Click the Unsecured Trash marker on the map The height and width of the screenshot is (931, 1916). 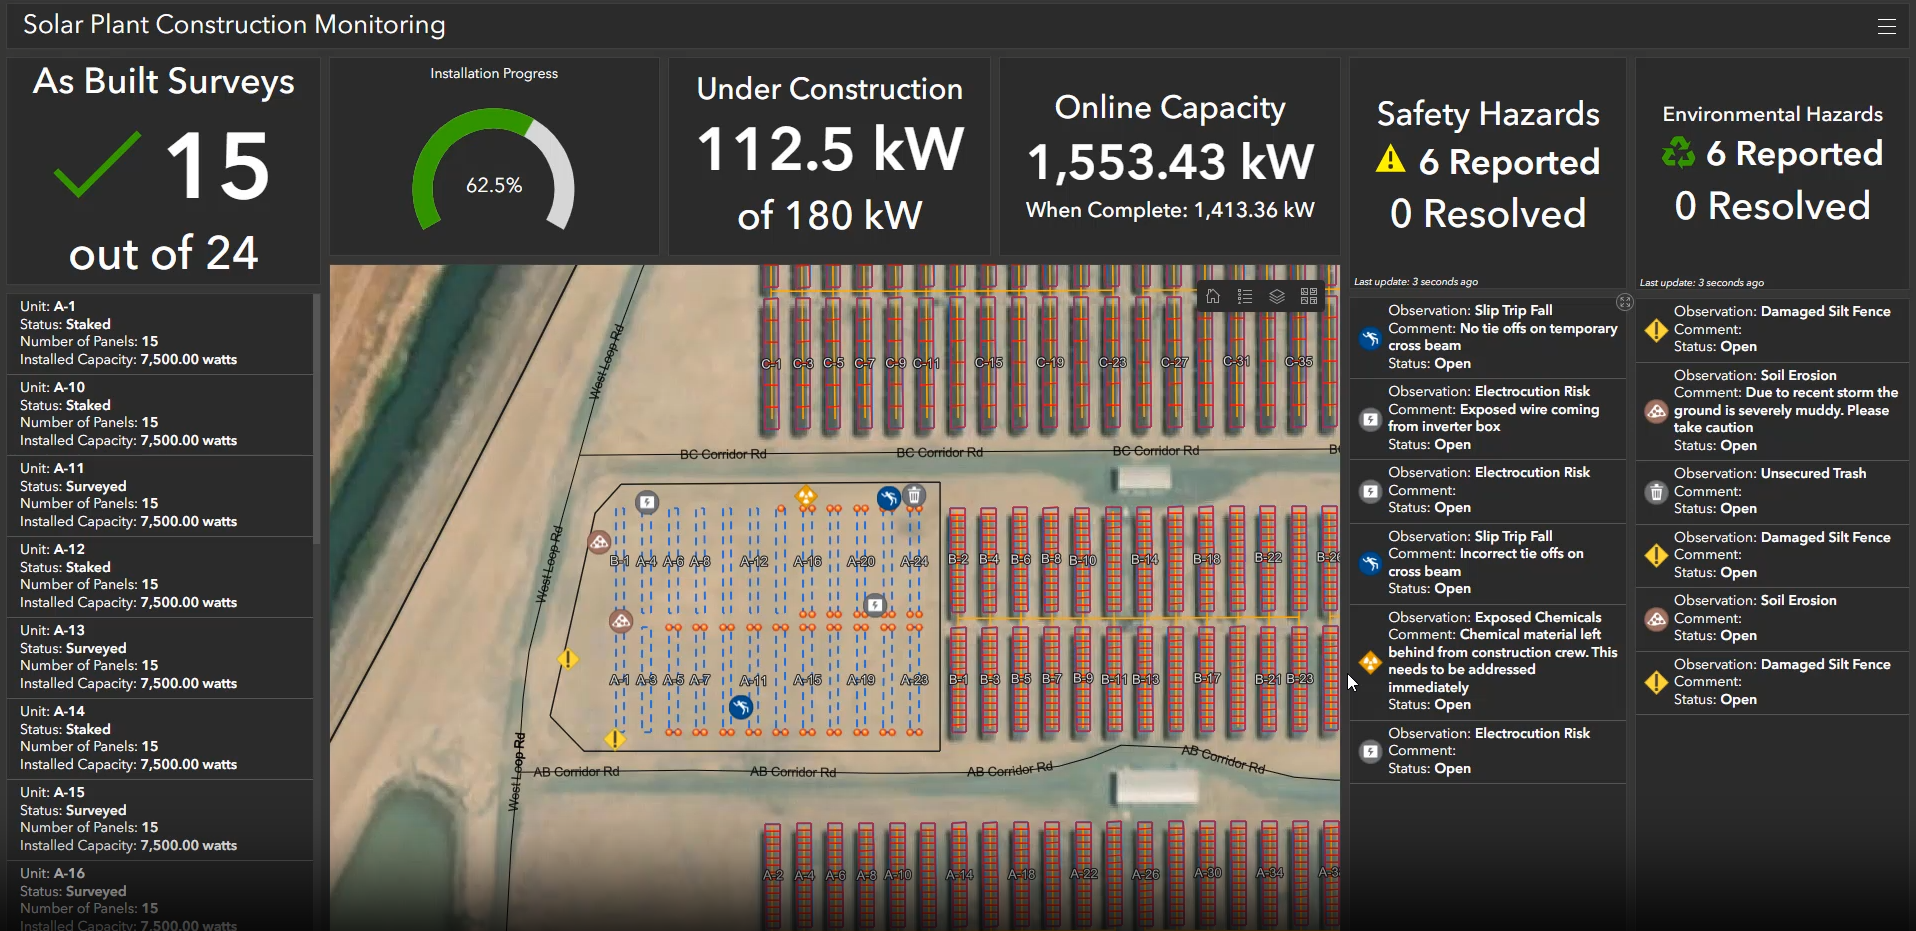point(914,496)
